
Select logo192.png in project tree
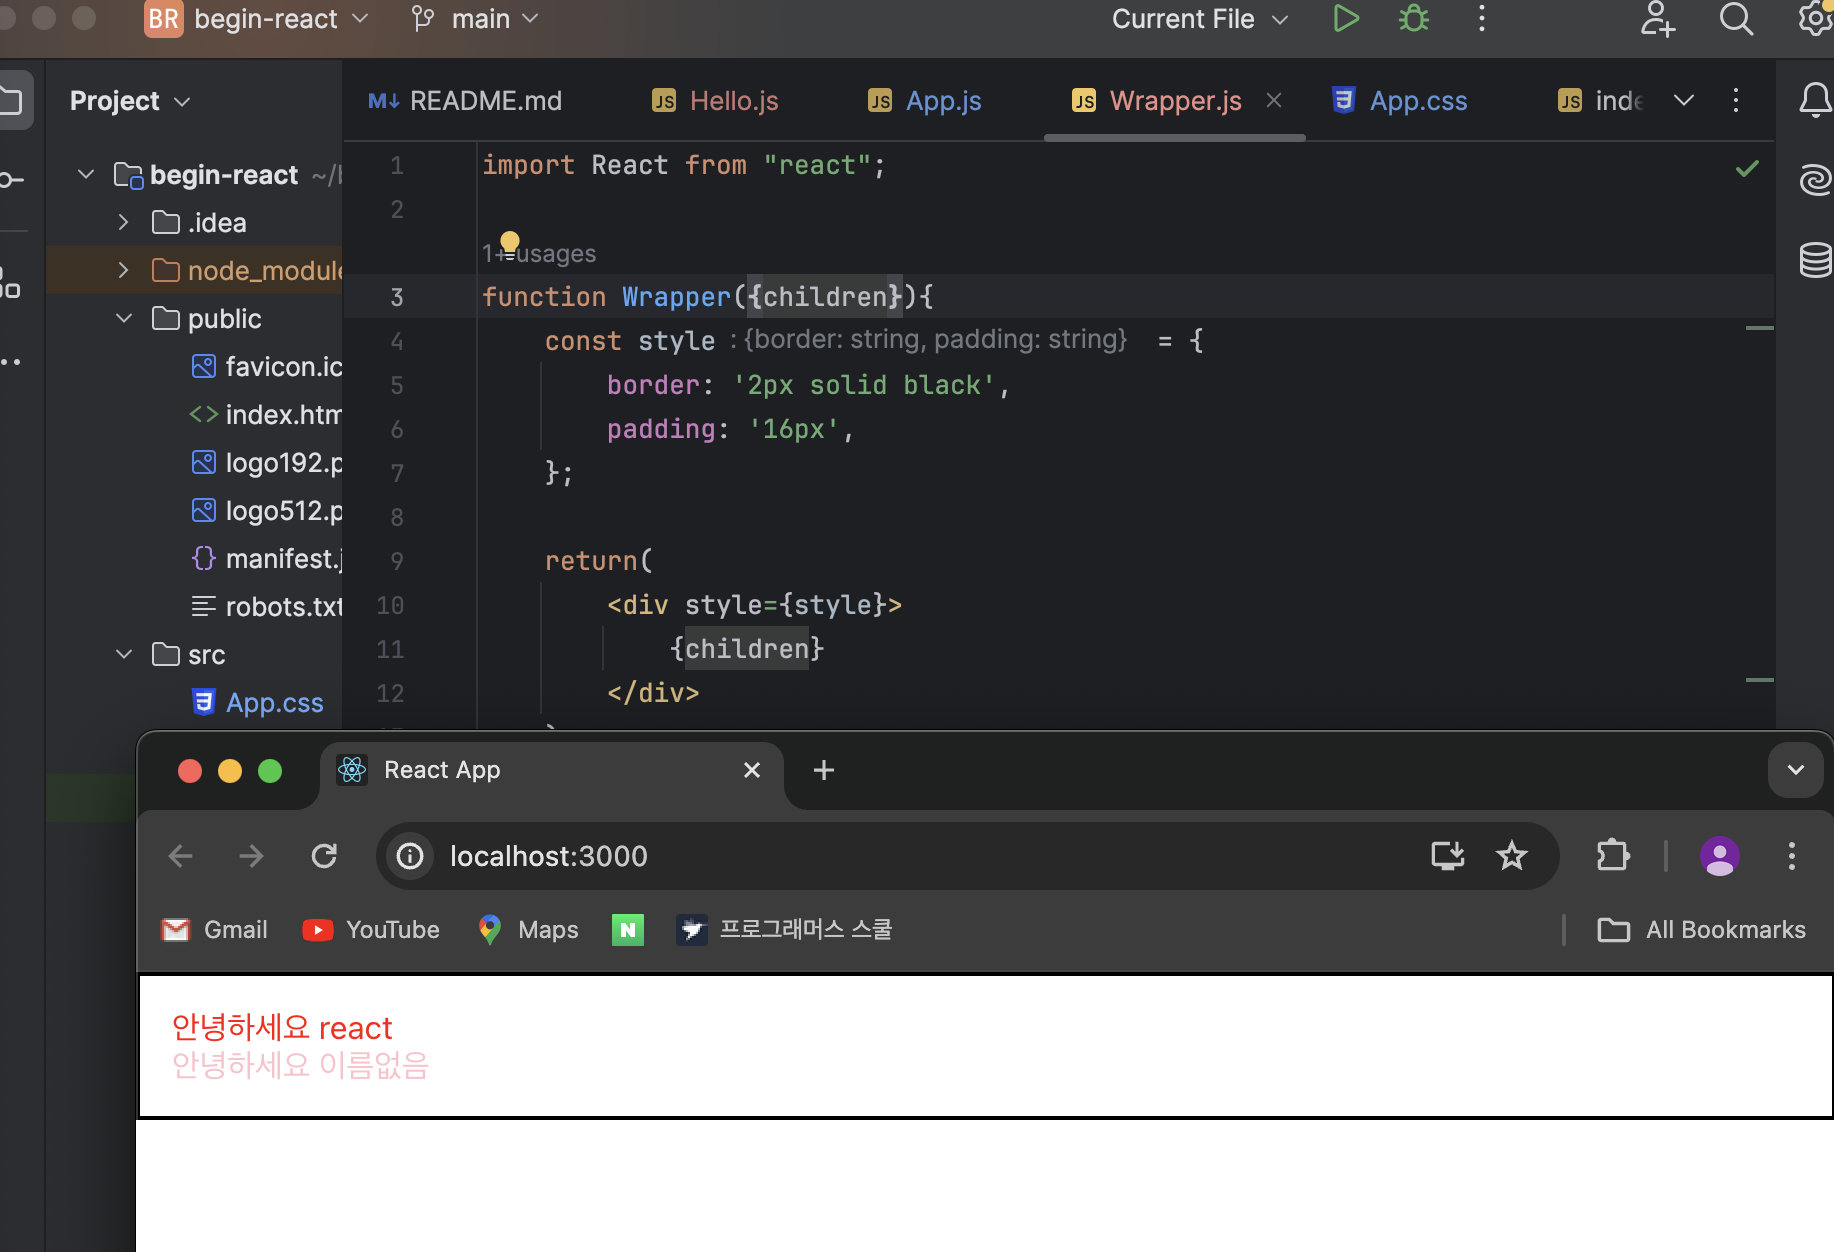coord(267,463)
